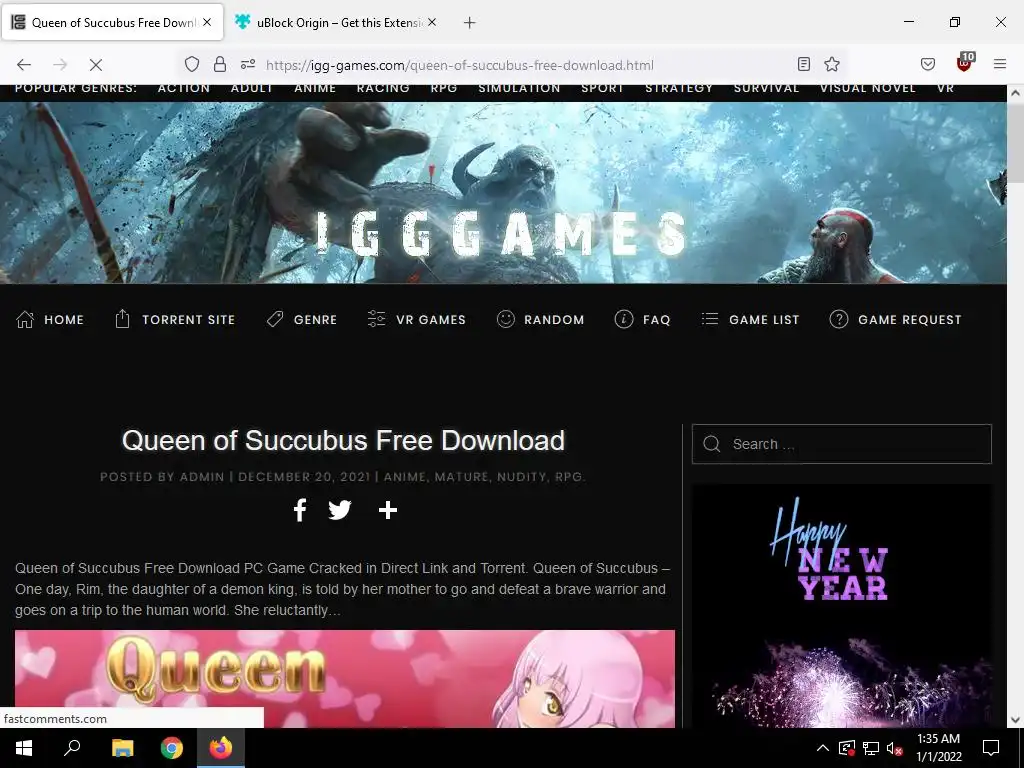Launch Chrome from the taskbar
This screenshot has height=768, width=1024.
(x=172, y=748)
